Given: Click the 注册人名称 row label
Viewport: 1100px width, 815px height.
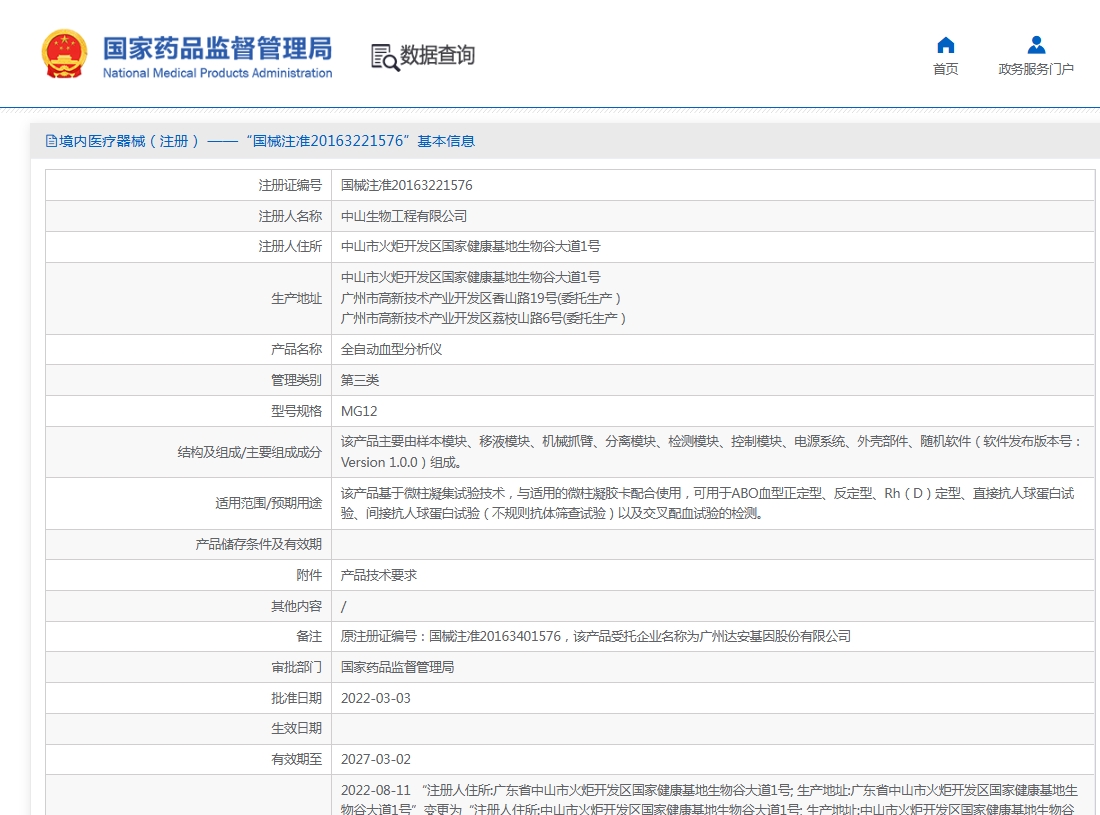Looking at the screenshot, I should [x=290, y=216].
